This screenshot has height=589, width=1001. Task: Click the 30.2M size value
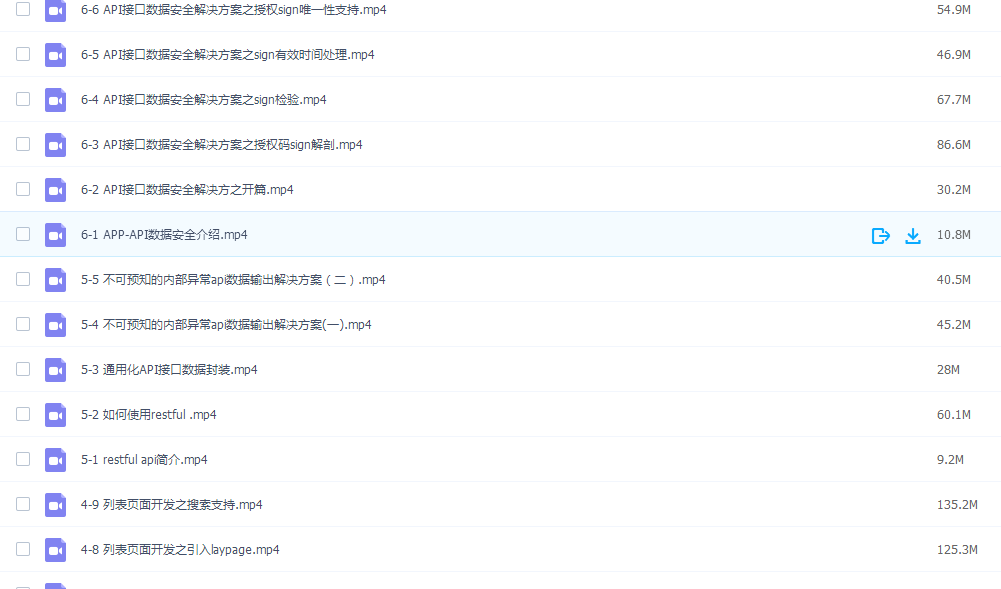click(954, 190)
